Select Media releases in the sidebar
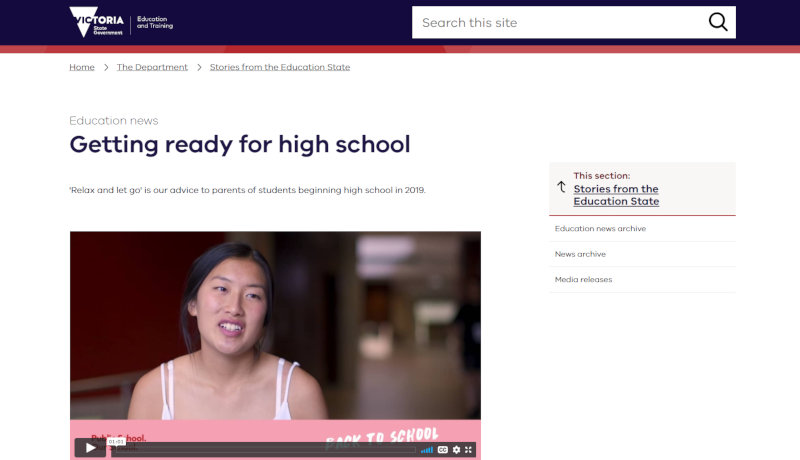This screenshot has height=460, width=800. [x=583, y=279]
